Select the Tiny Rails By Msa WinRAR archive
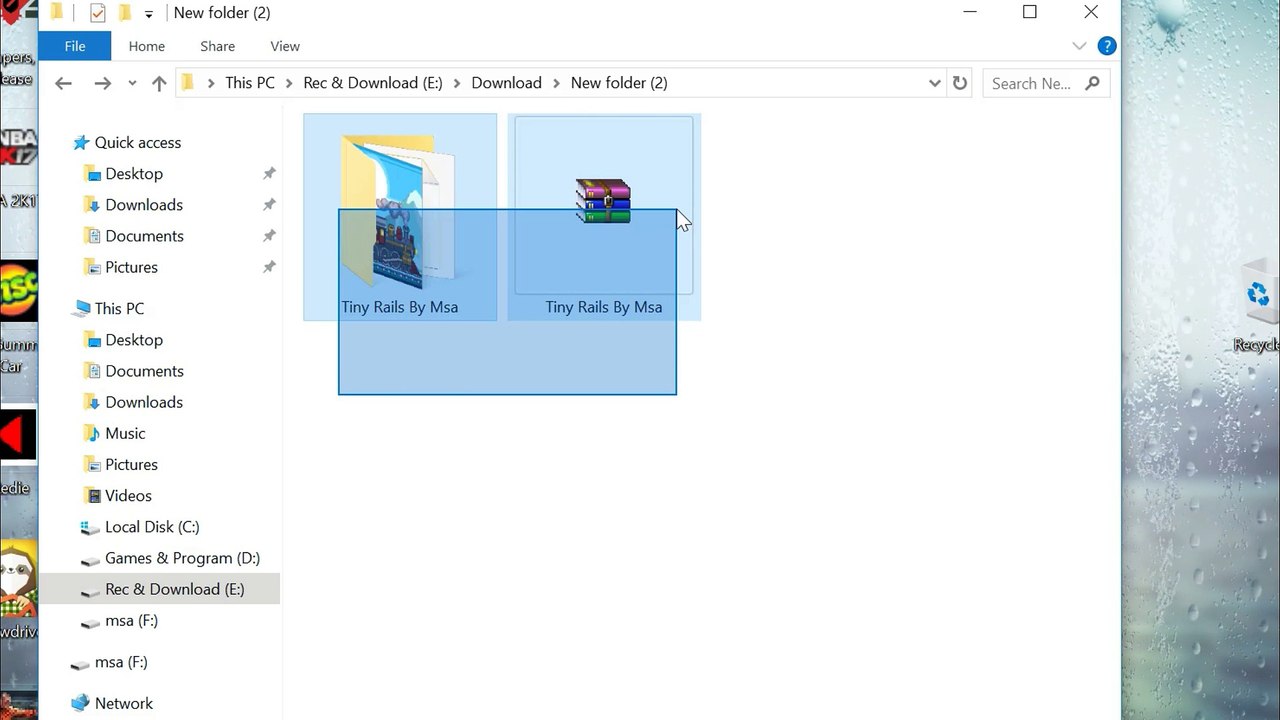Screen dimensions: 1280x720 click(x=604, y=217)
